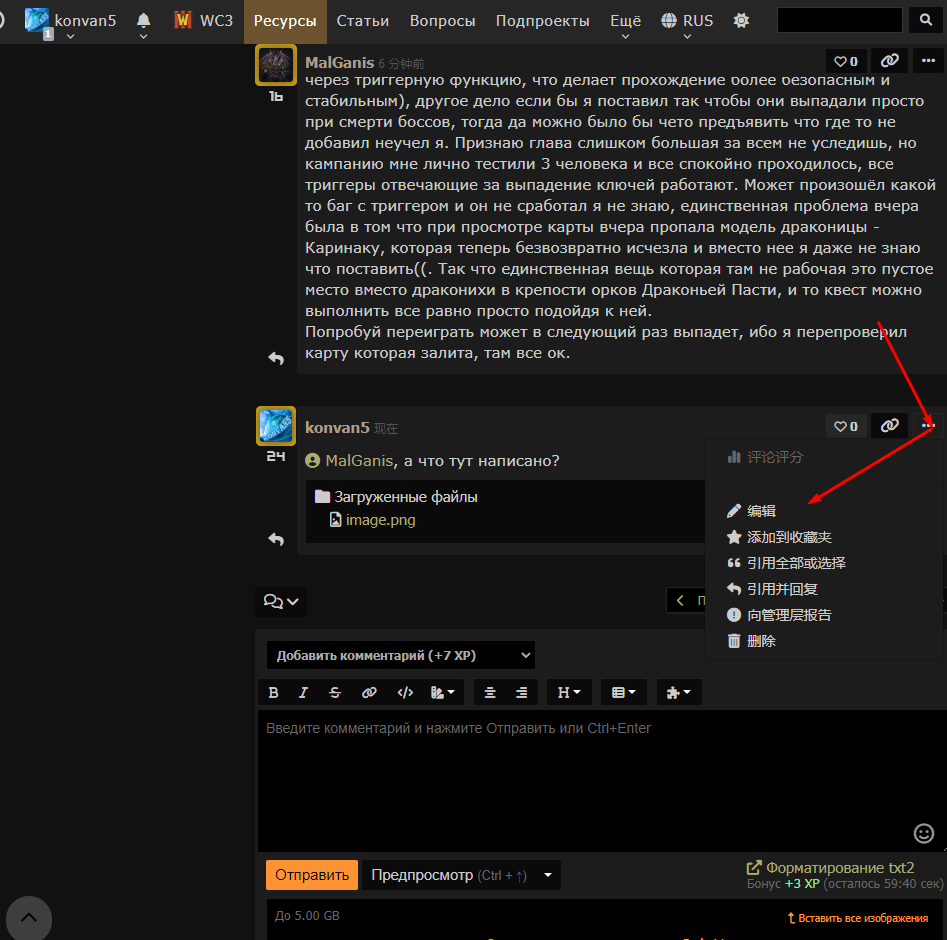
Task: Click 'Вставить все изображения' link
Action: [x=858, y=918]
